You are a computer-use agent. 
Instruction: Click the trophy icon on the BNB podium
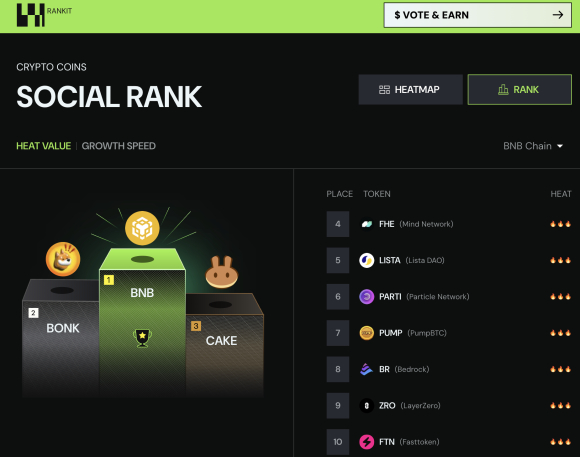pyautogui.click(x=142, y=338)
